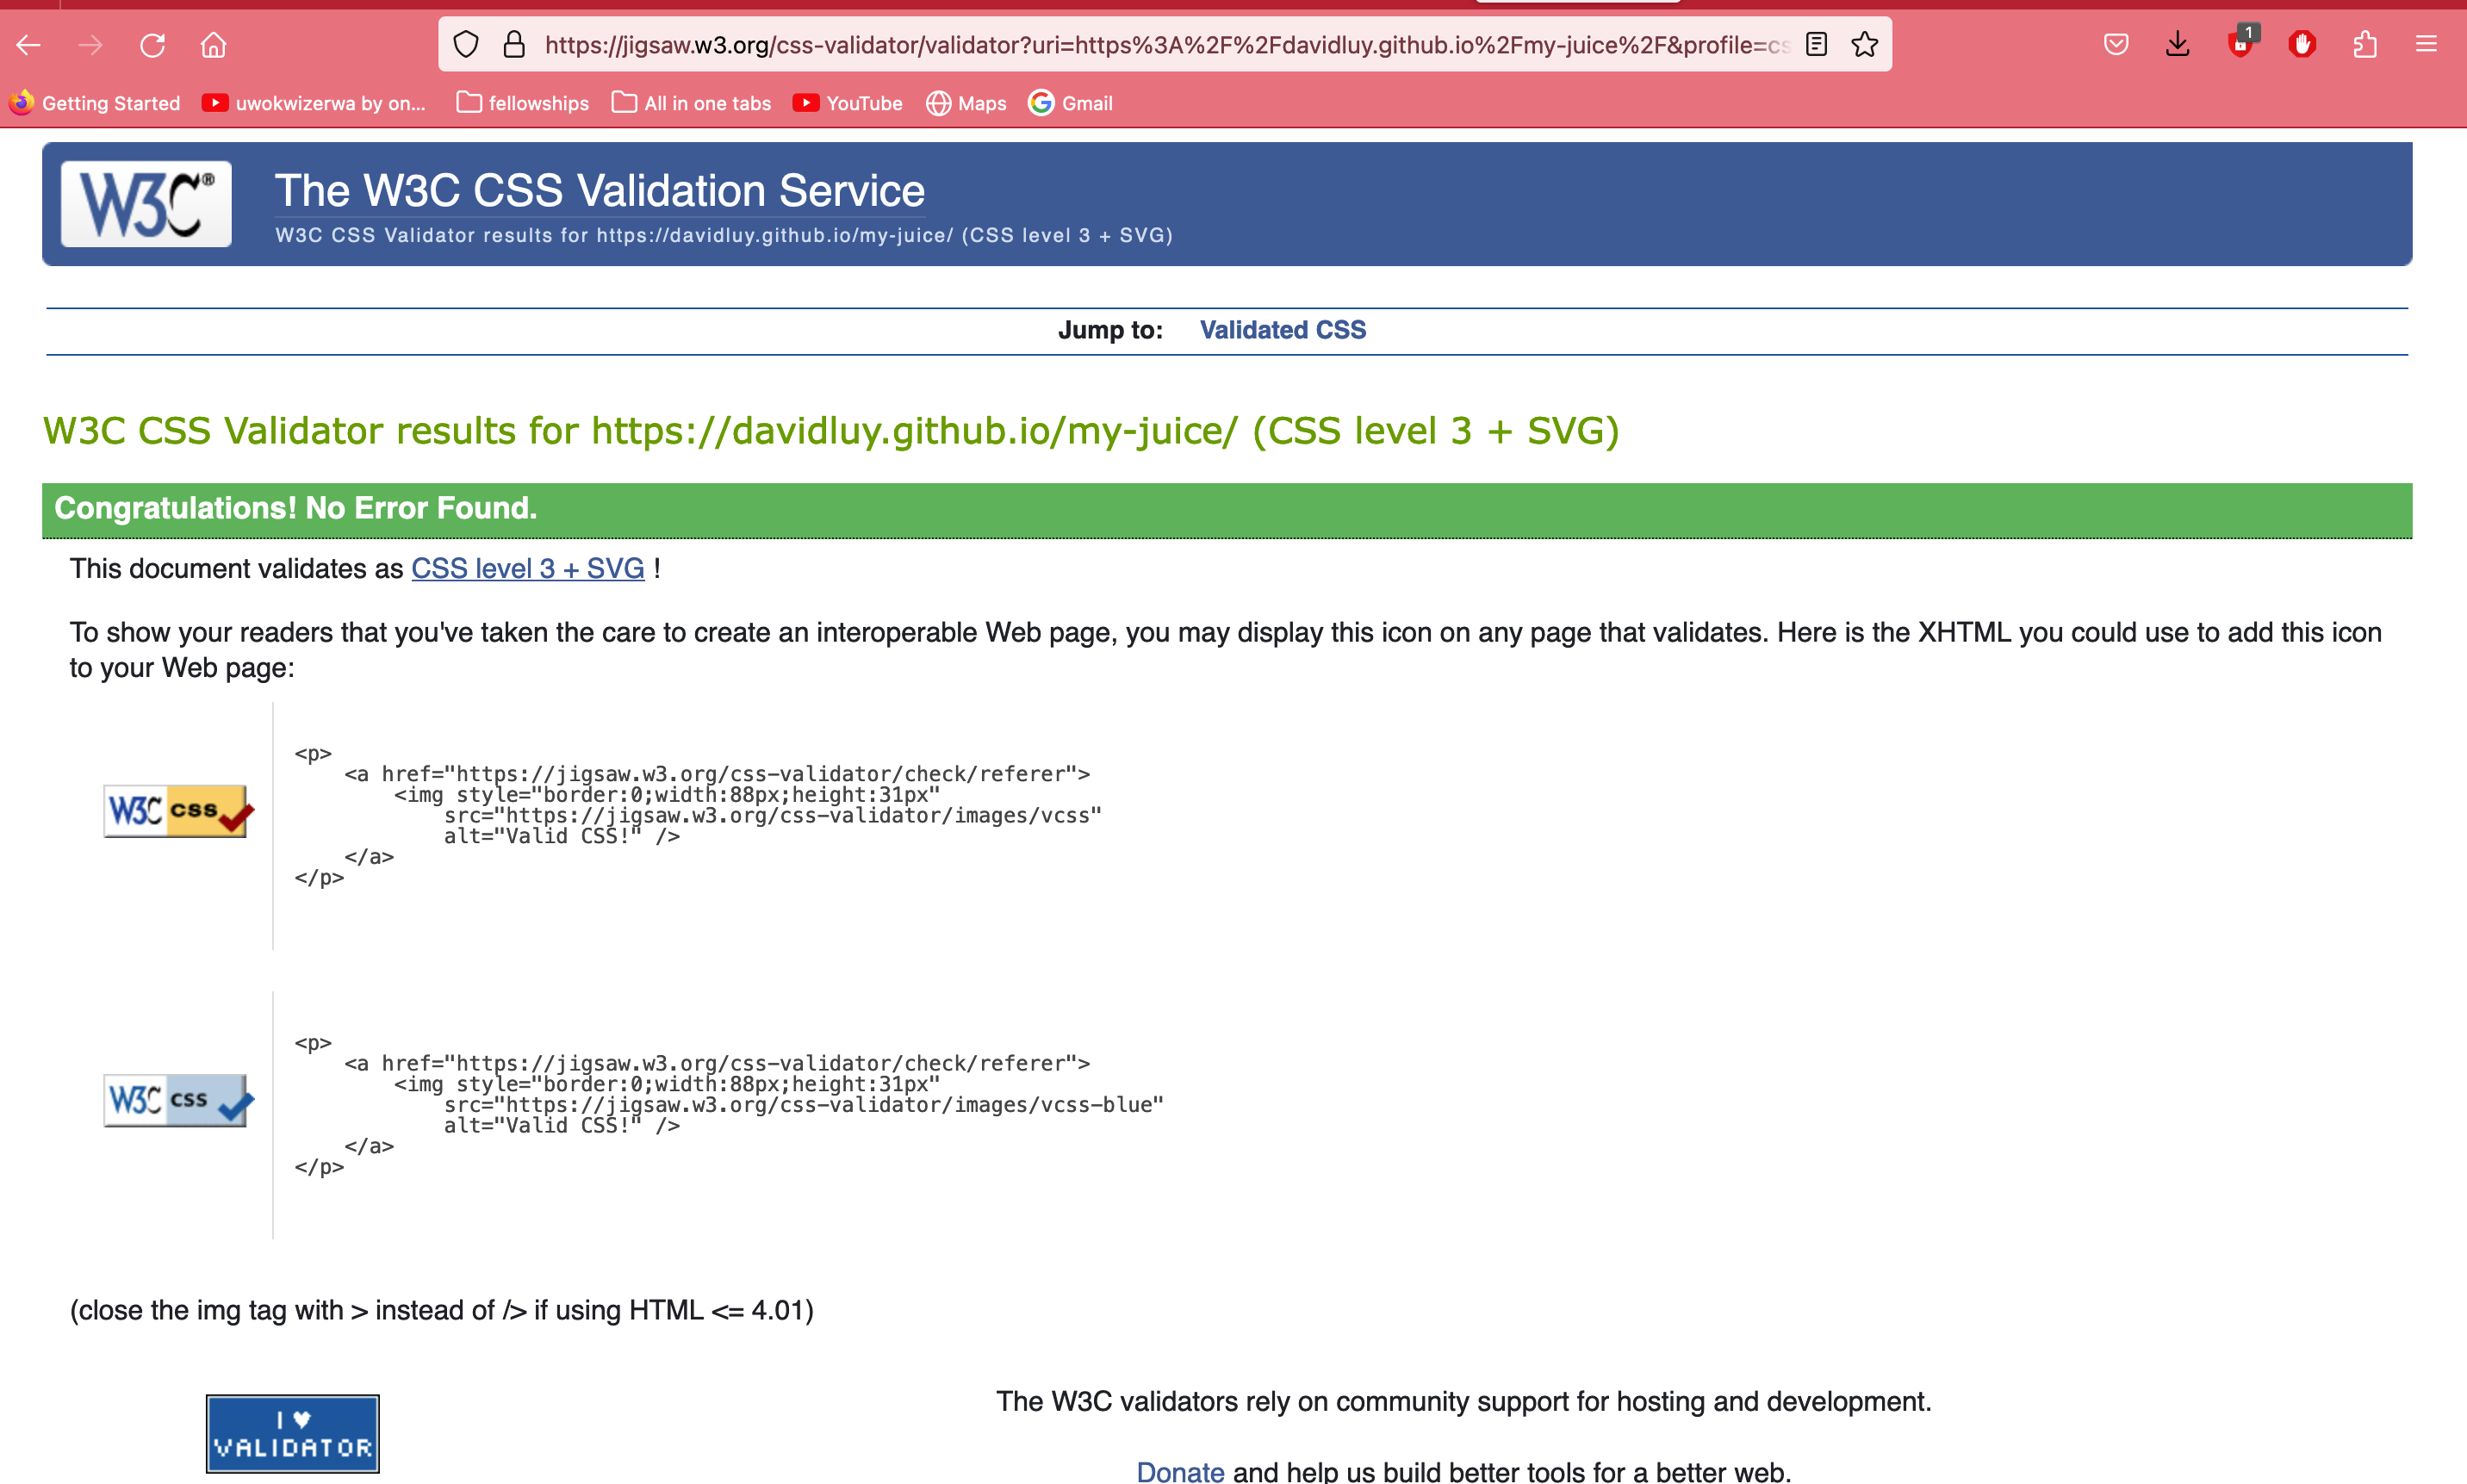The image size is (2467, 1484).
Task: Go to the Firefox home page
Action: tap(213, 45)
